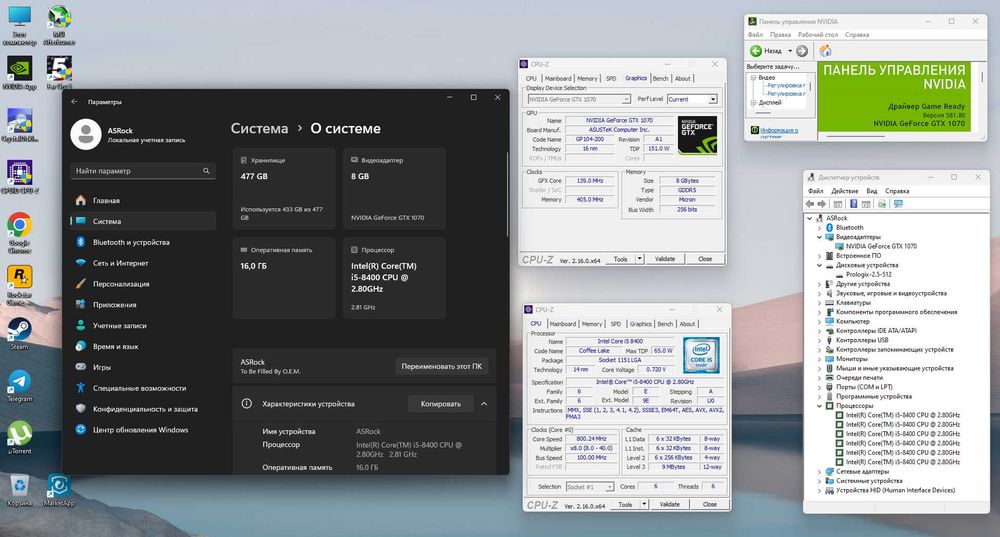Click the Система breadcrumb in the Settings header
This screenshot has height=537, width=1000.
[x=260, y=128]
